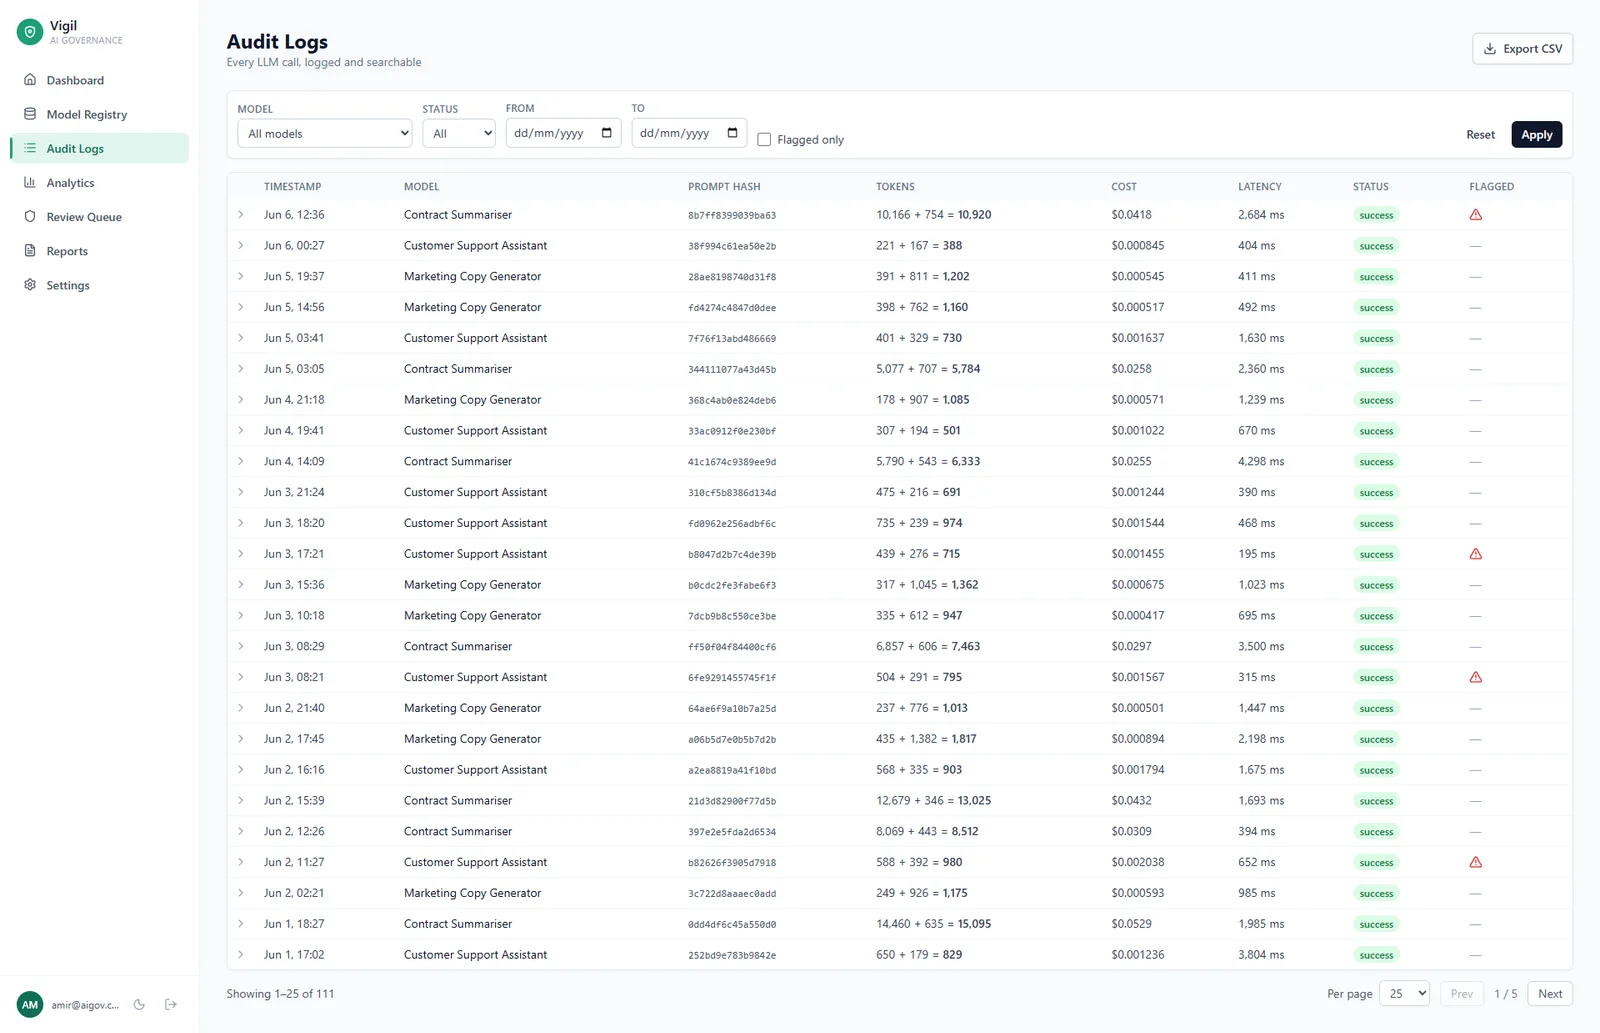The width and height of the screenshot is (1600, 1033).
Task: Click the Export CSV button
Action: (x=1522, y=48)
